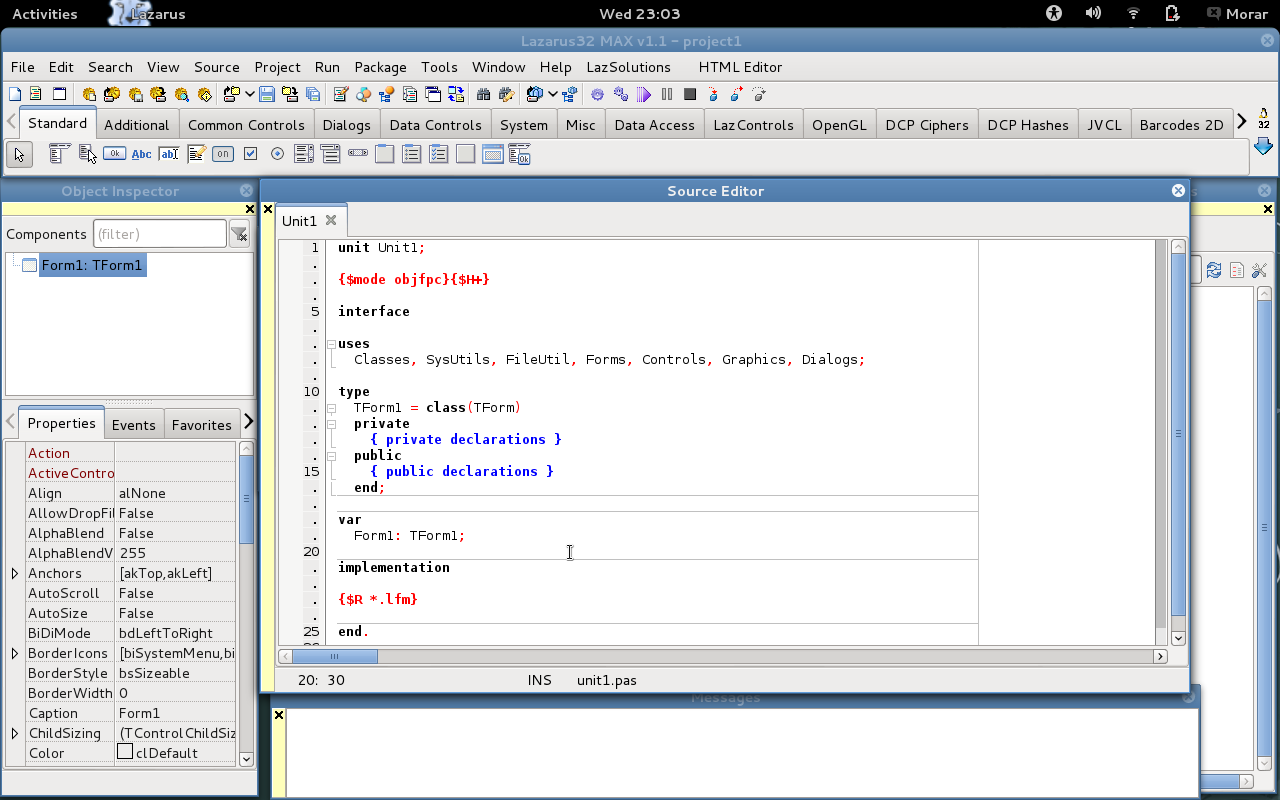
Task: Switch to the Events tab
Action: point(133,425)
